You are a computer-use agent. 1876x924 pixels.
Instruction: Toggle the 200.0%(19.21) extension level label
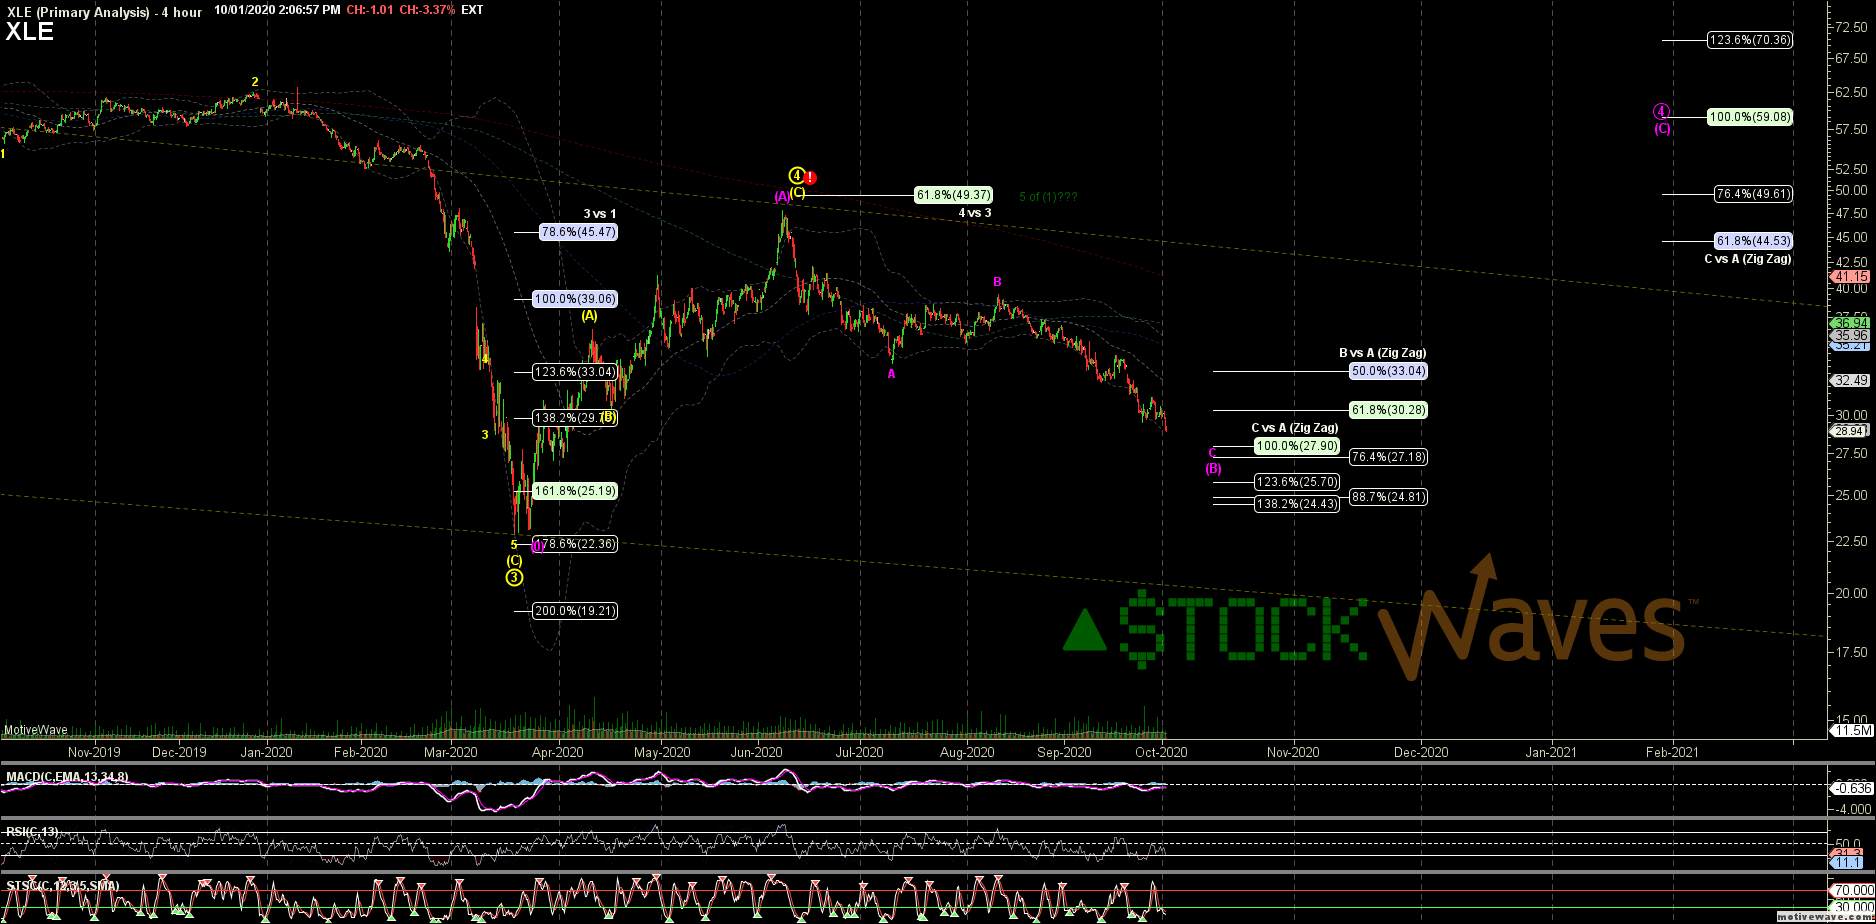[575, 610]
